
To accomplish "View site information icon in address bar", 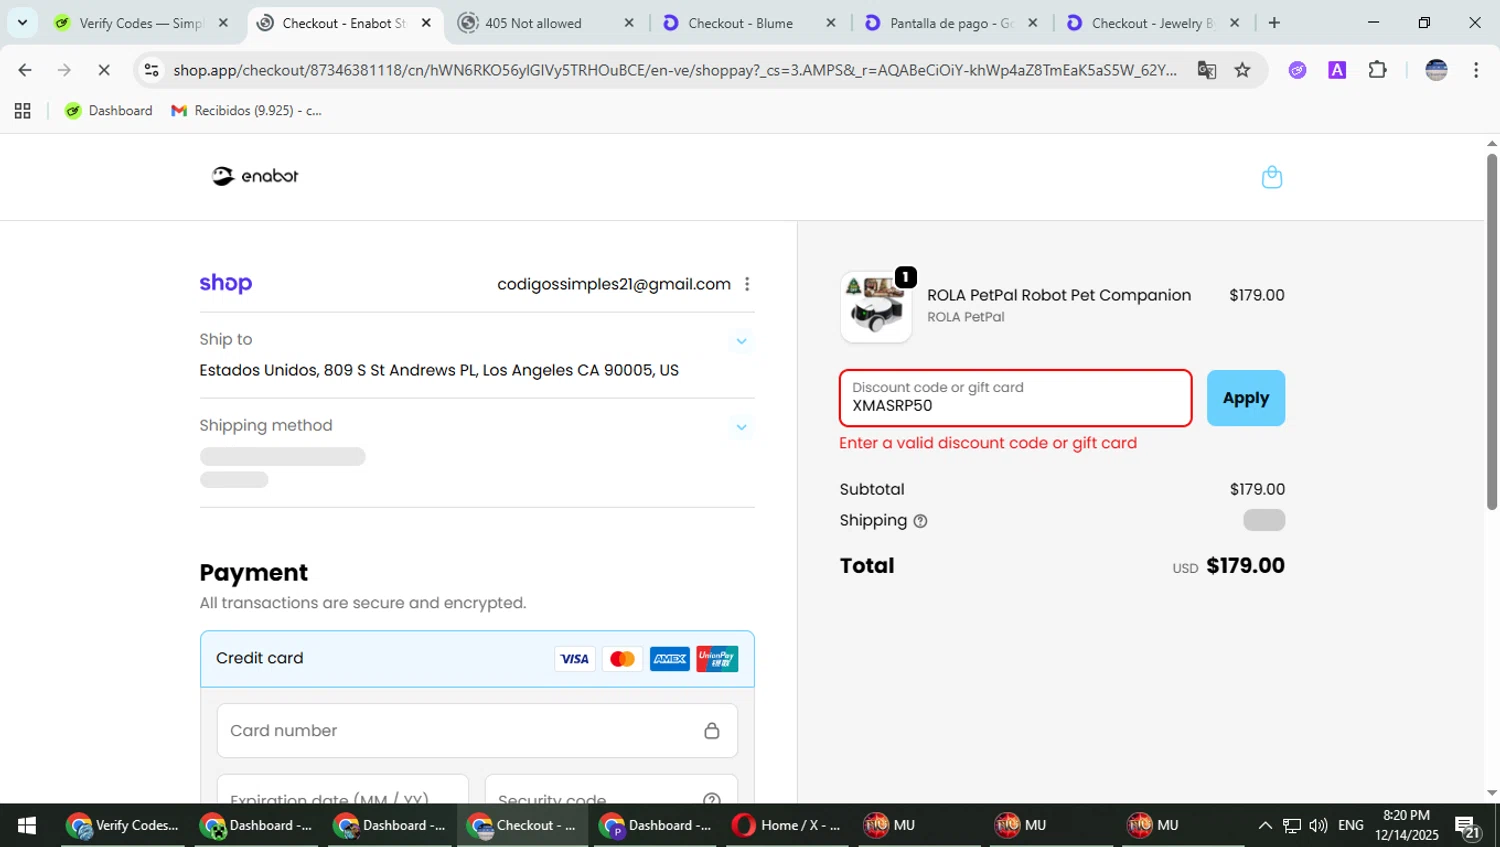I will tap(151, 70).
